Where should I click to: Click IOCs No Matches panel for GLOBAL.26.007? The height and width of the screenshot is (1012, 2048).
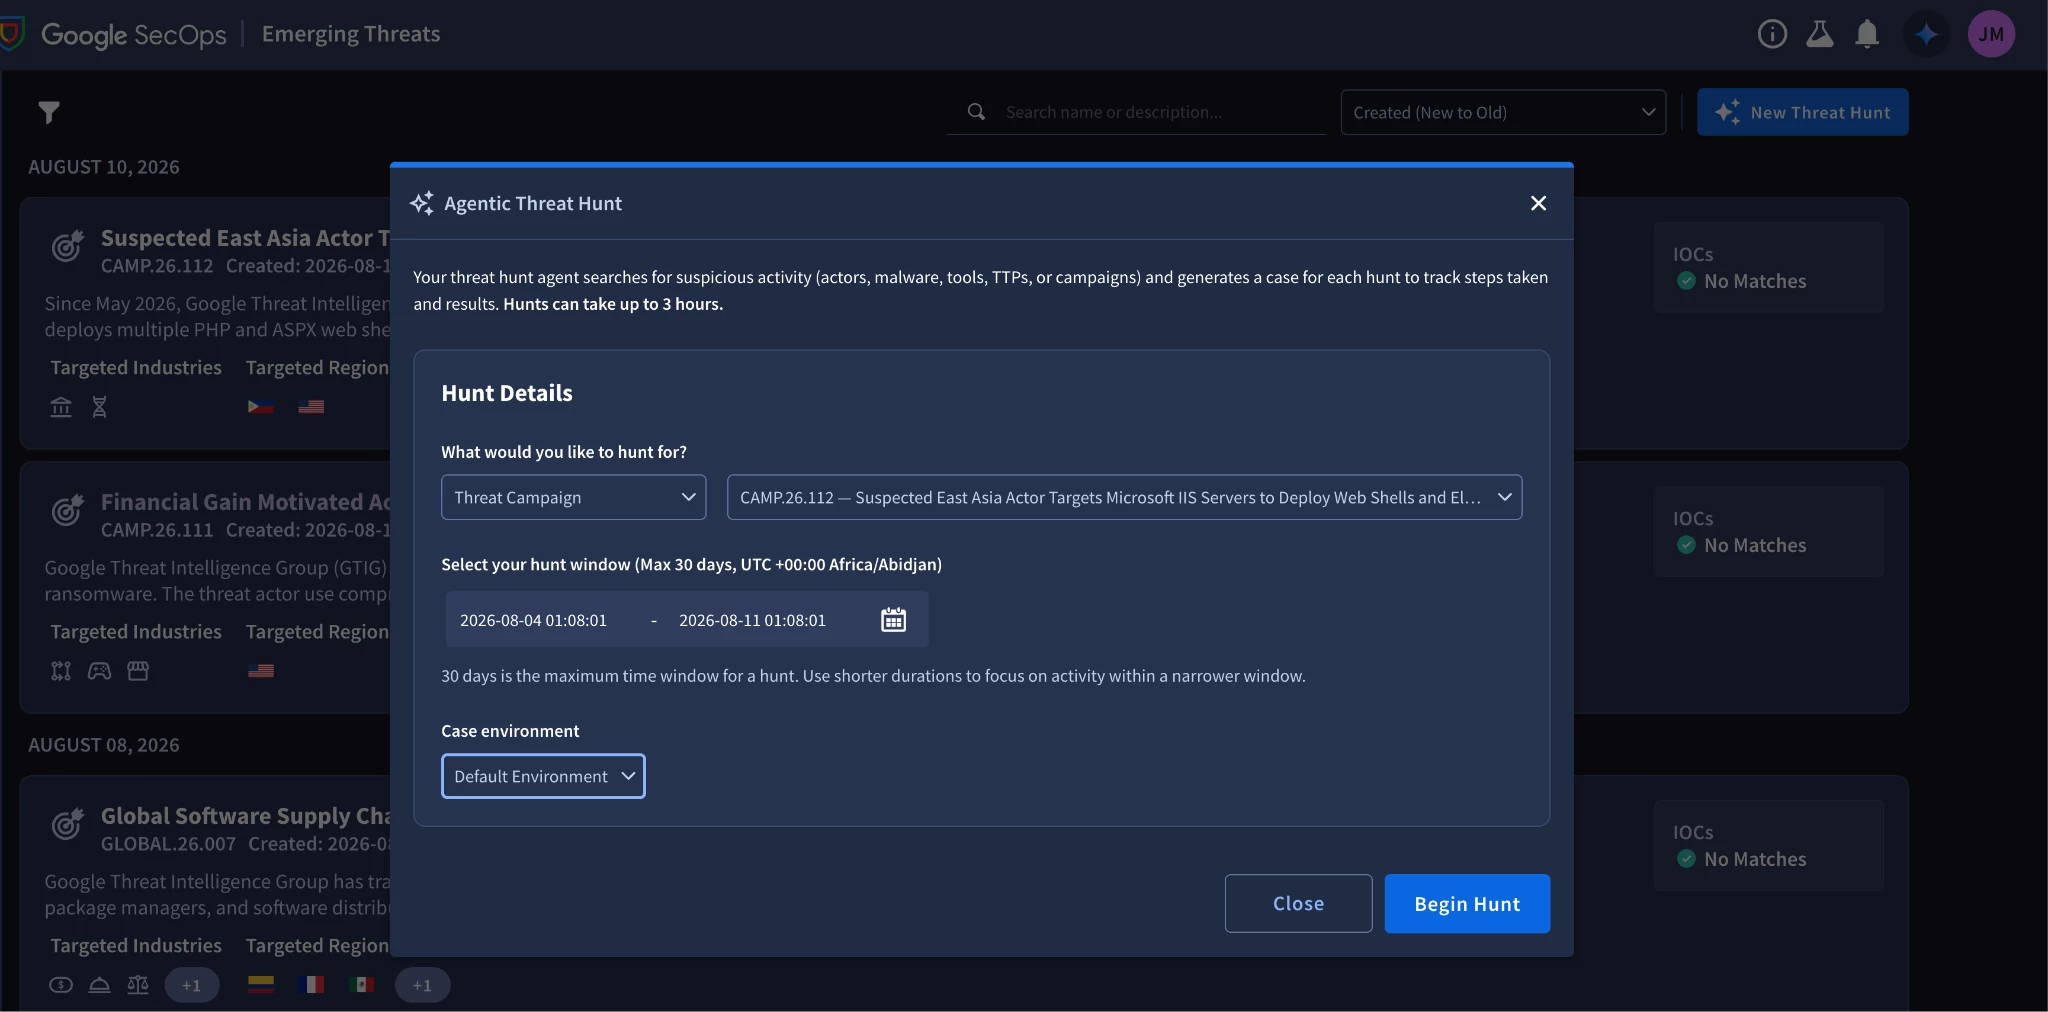point(1768,846)
